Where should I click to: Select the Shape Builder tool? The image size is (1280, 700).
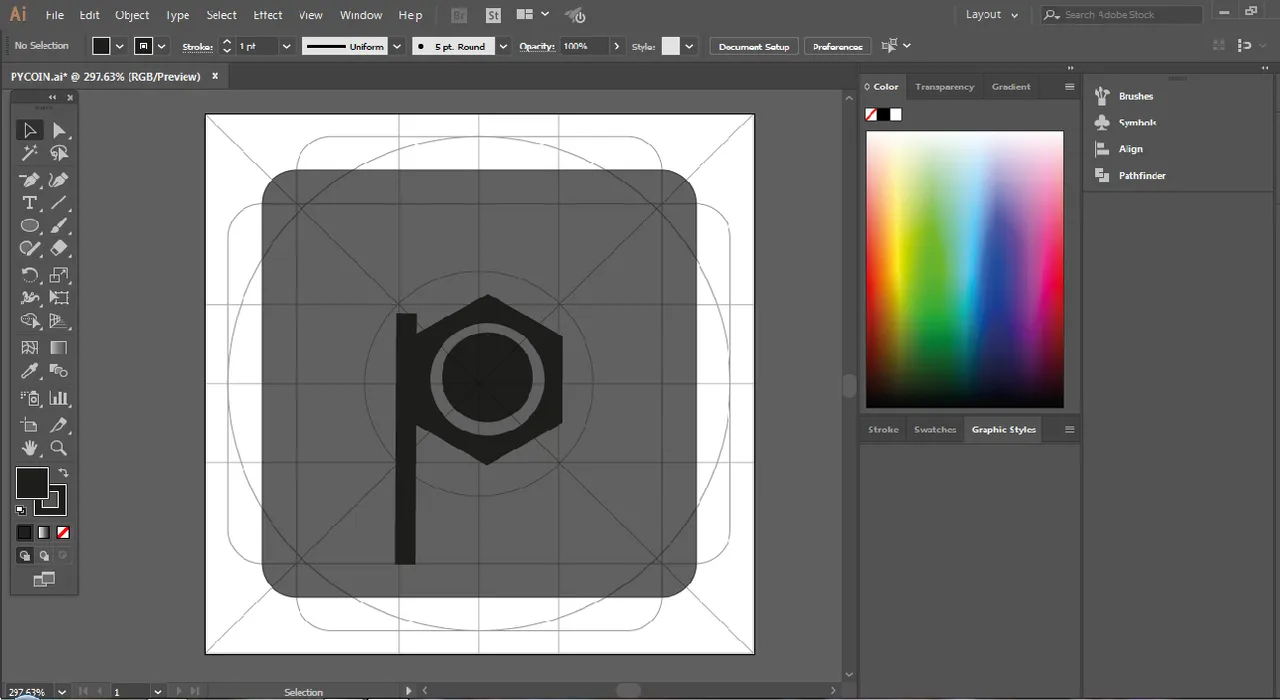pyautogui.click(x=30, y=322)
